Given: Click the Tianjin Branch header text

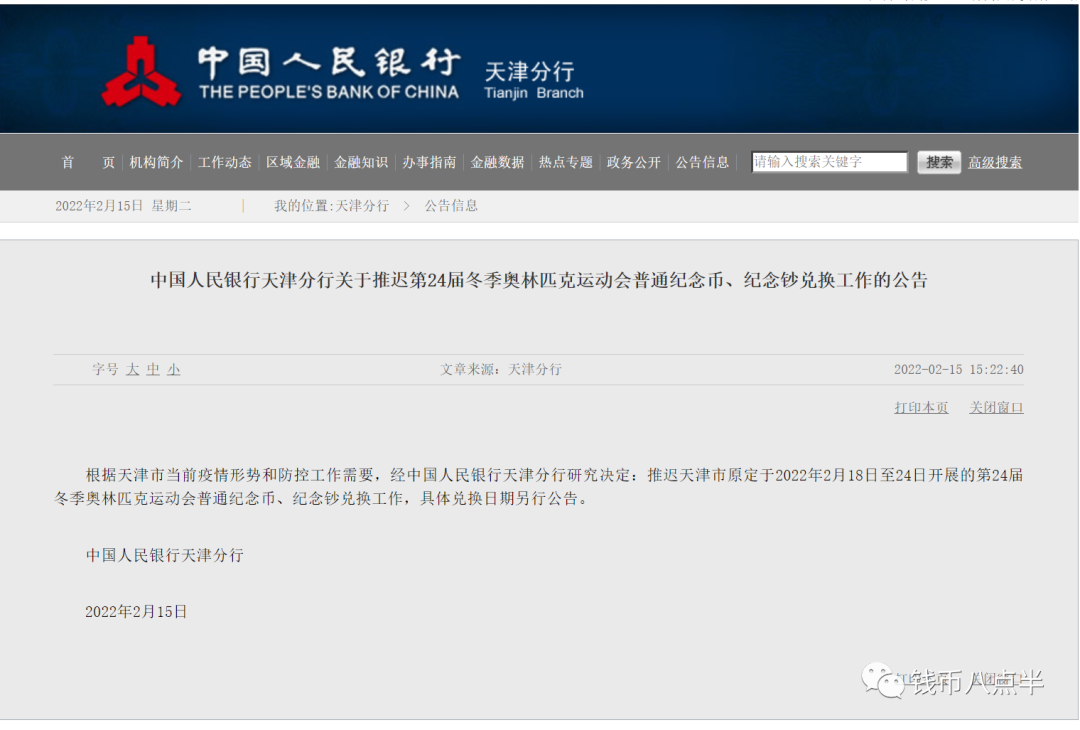Looking at the screenshot, I should (x=533, y=93).
